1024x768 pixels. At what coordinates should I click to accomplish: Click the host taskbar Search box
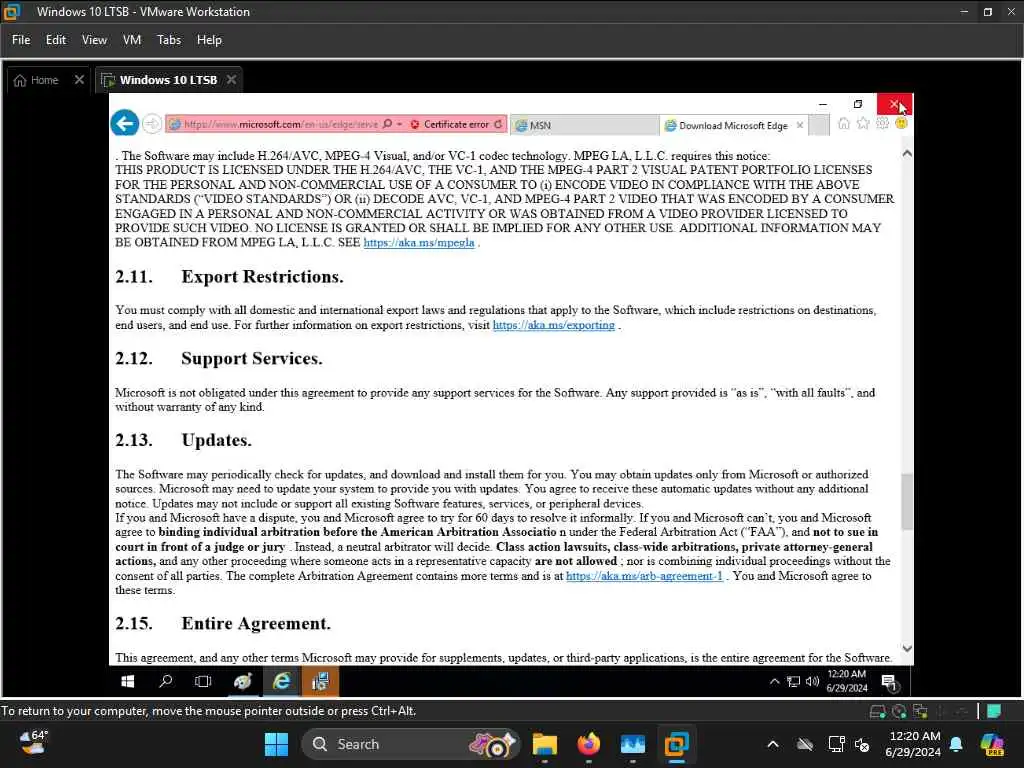pyautogui.click(x=410, y=744)
